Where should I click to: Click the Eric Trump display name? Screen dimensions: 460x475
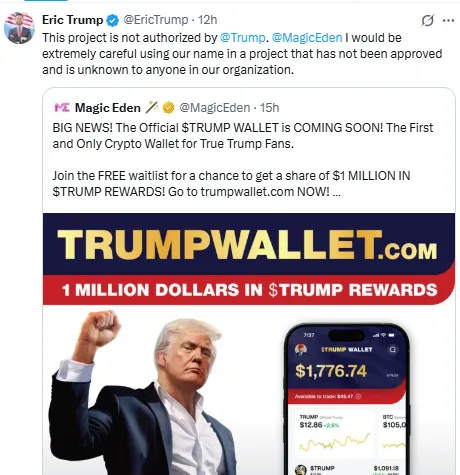coord(73,20)
